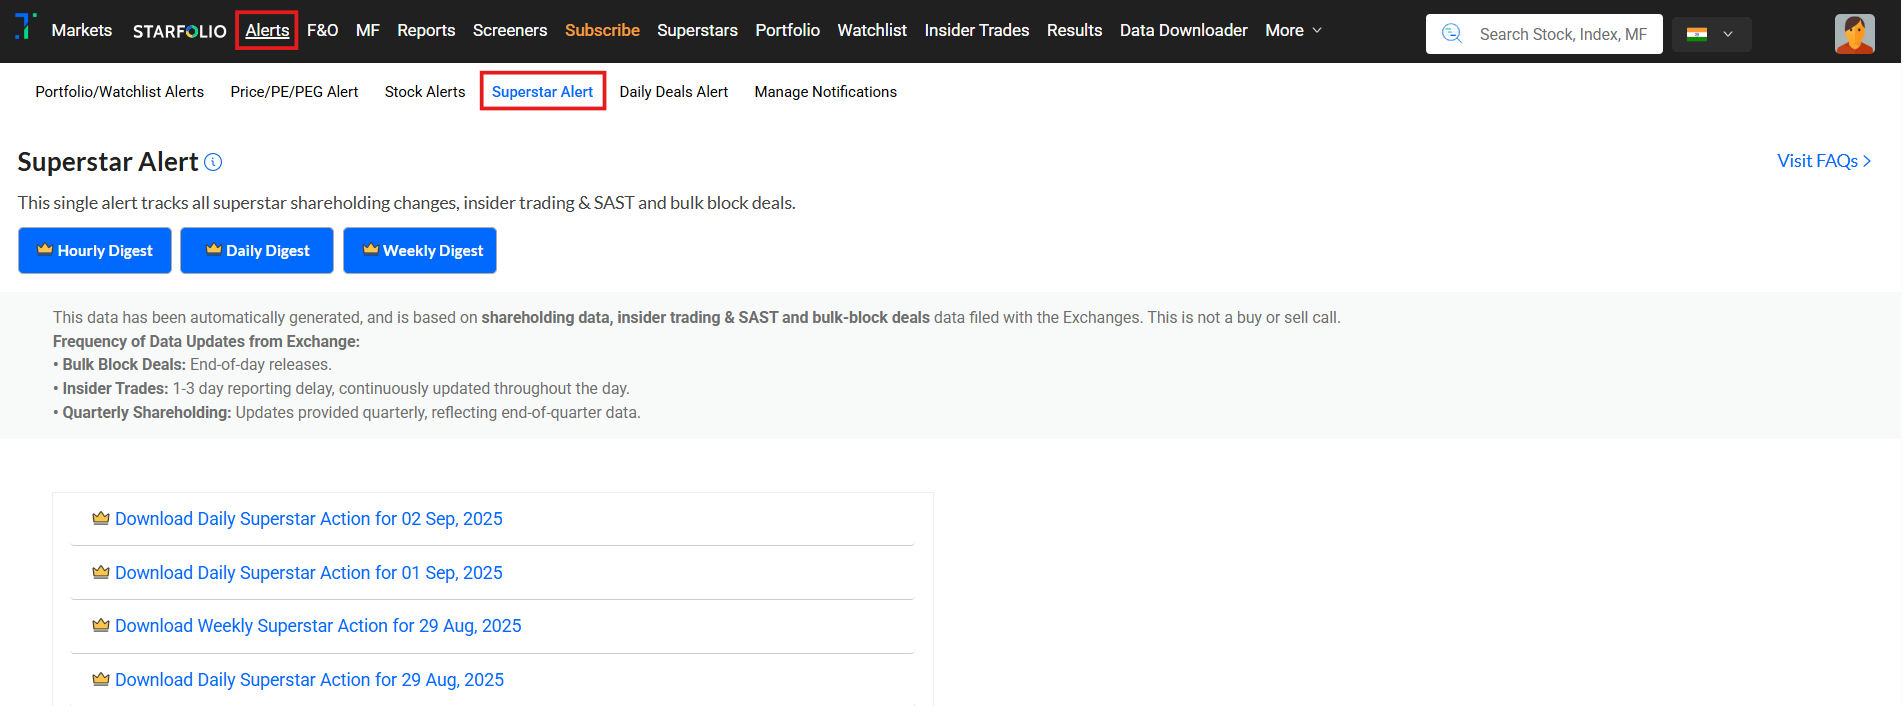Download Daily Superstar Action for 29 Aug, 2025
1903x706 pixels.
coord(309,680)
